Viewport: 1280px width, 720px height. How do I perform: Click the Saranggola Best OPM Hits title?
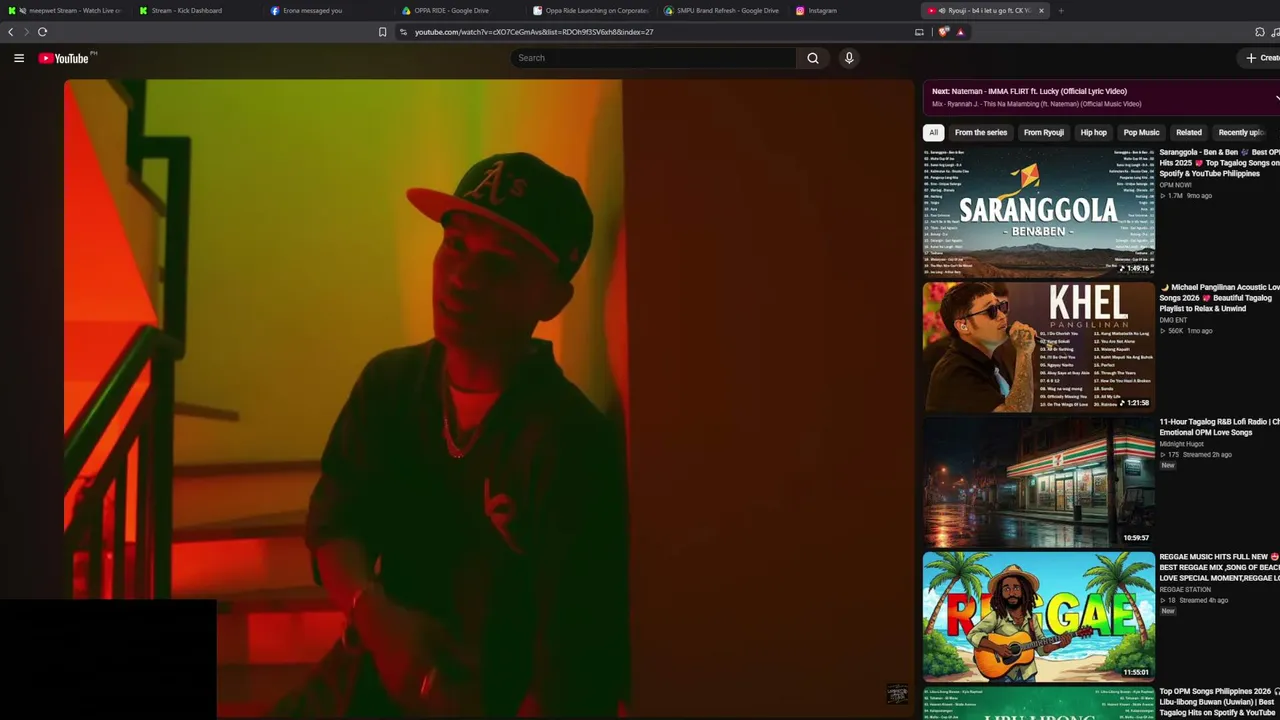(x=1219, y=163)
